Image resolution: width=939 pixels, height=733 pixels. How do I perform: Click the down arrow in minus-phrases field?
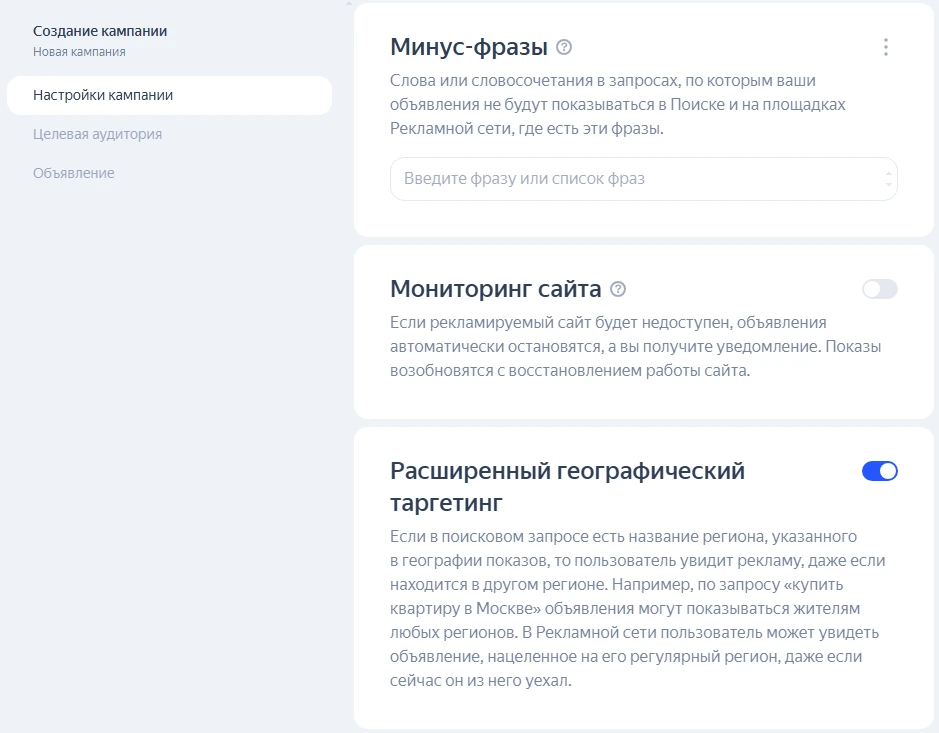[x=888, y=185]
